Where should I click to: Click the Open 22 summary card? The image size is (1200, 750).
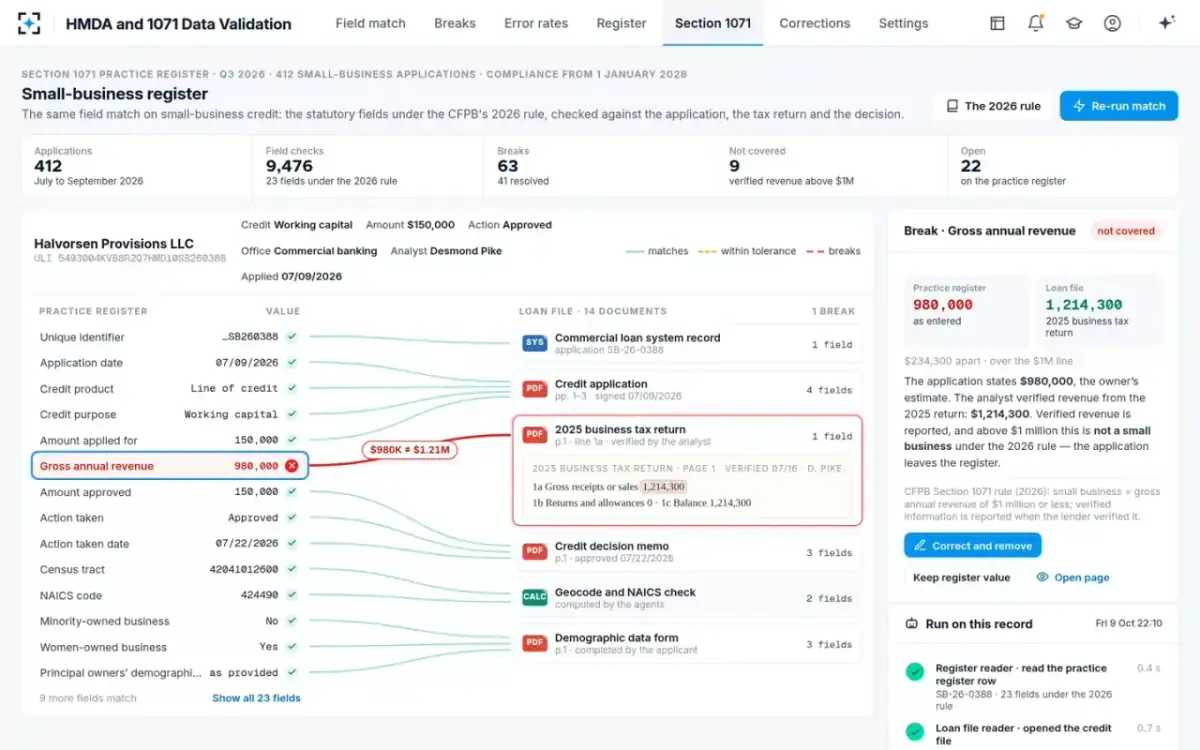(x=1063, y=166)
